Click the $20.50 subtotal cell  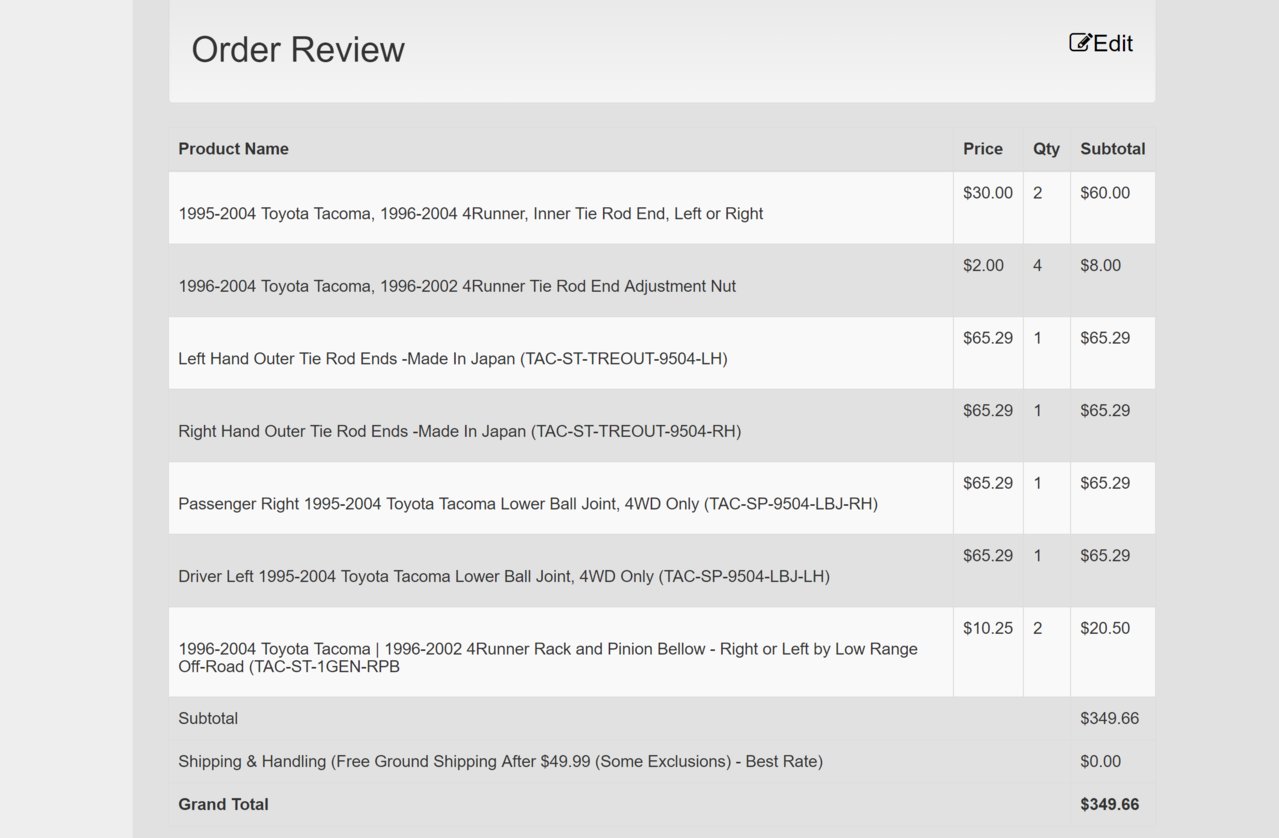(1113, 652)
